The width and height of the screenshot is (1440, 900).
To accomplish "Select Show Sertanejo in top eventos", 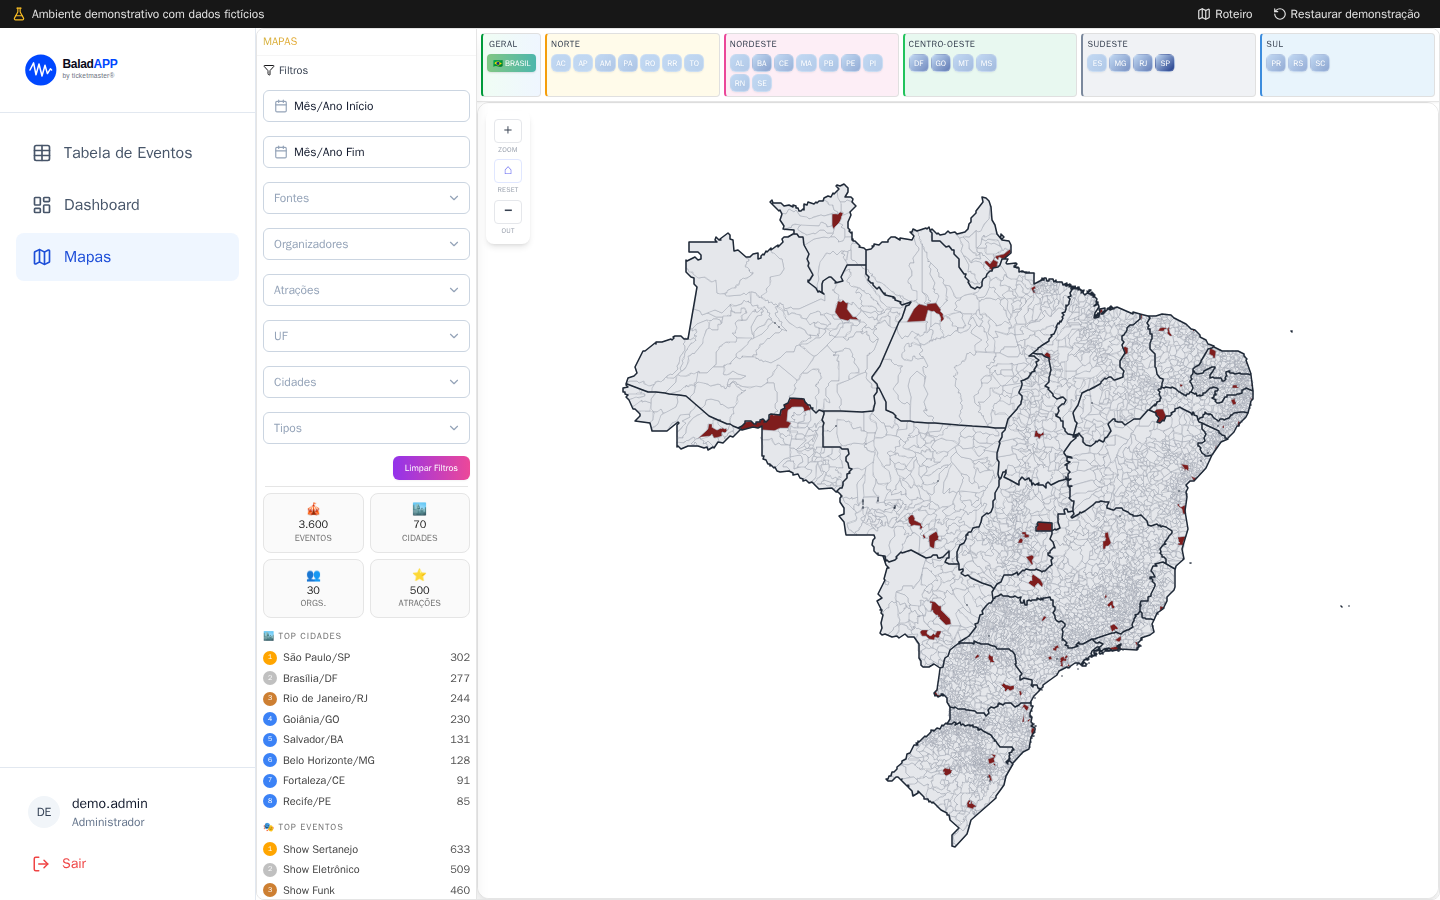I will click(366, 849).
